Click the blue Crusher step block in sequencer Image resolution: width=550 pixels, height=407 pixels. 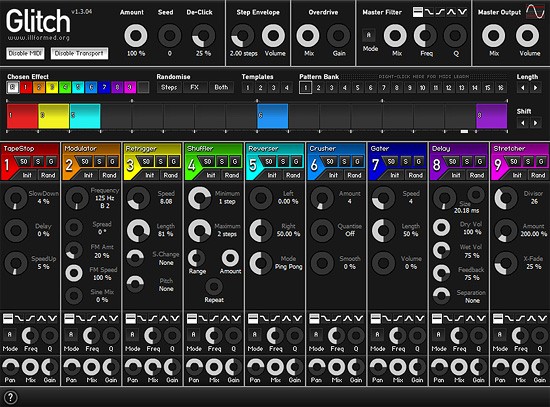(273, 116)
